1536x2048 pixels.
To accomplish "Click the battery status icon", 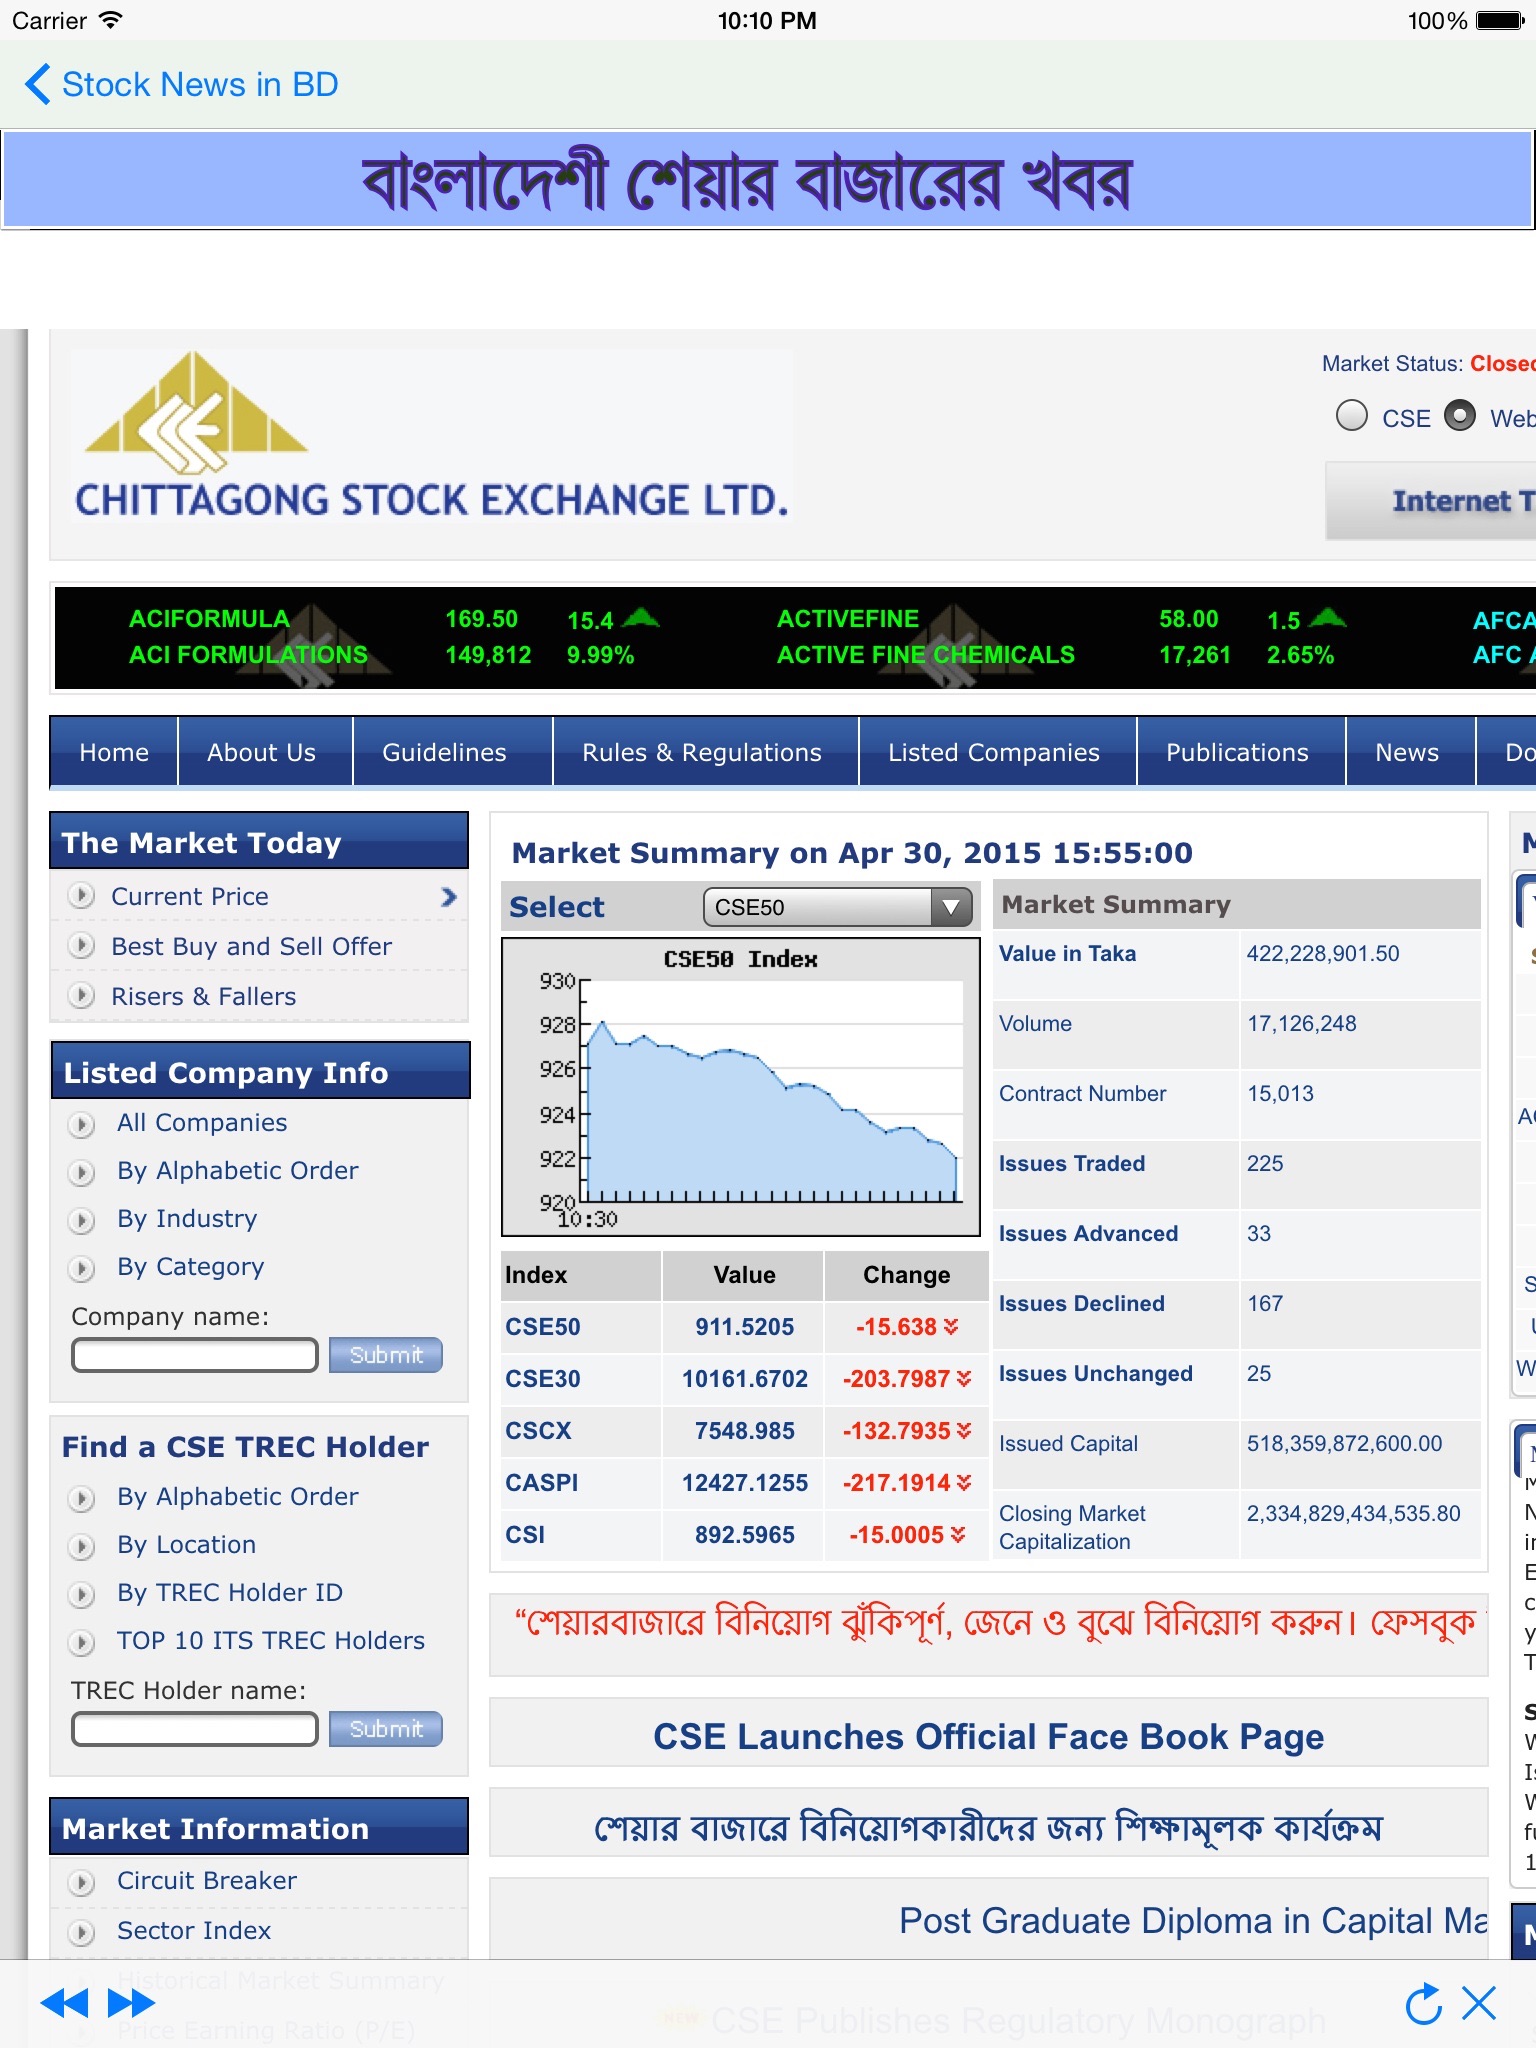I will pos(1500,20).
